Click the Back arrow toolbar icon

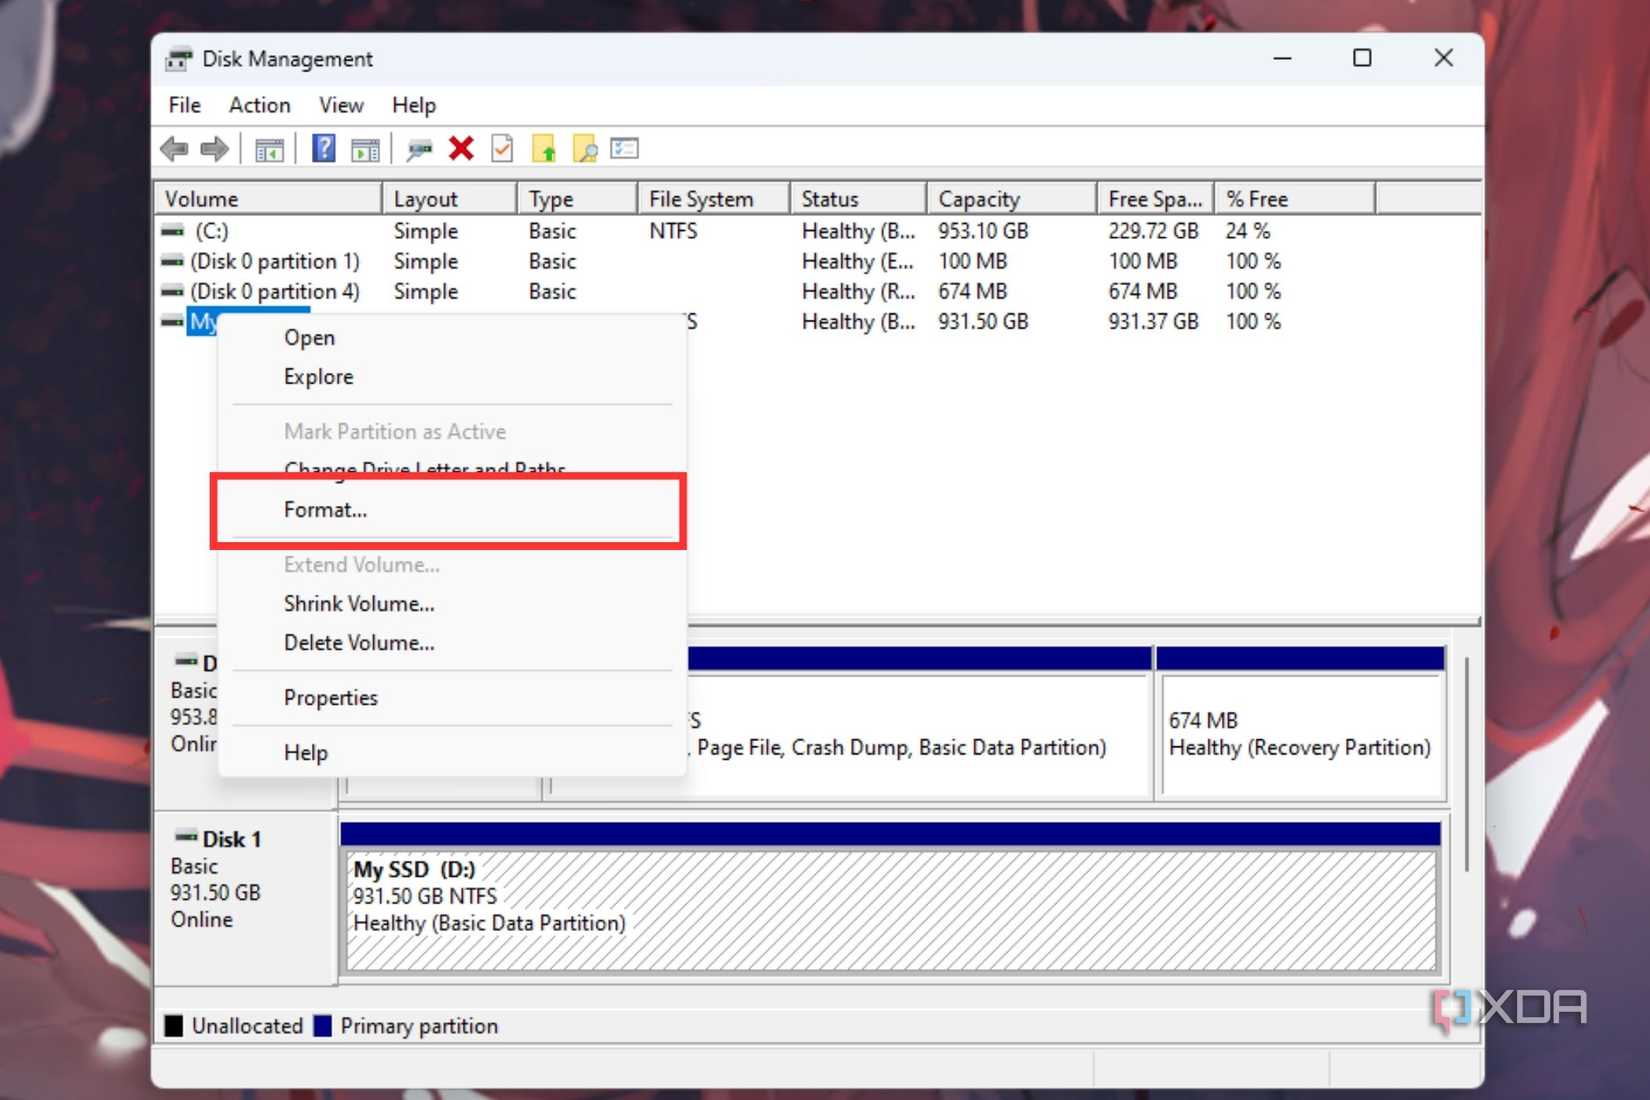coord(174,150)
